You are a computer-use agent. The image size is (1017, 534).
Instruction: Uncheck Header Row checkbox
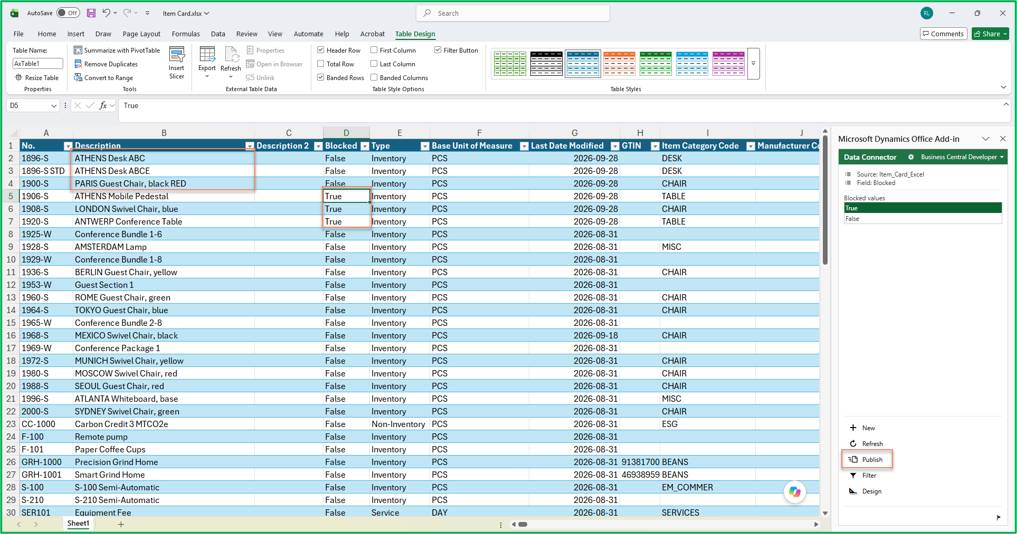[320, 50]
